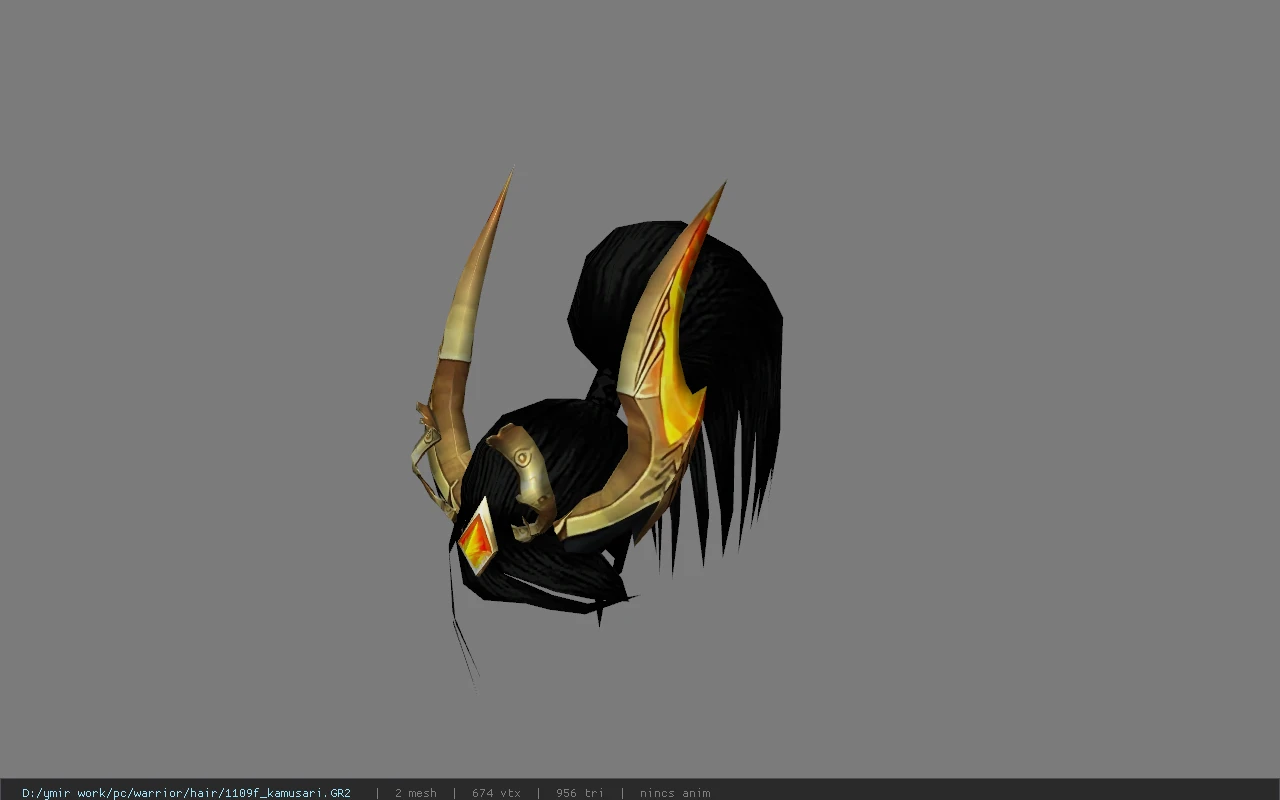Click the '956 tri' triangle count
Image resolution: width=1280 pixels, height=800 pixels.
(x=580, y=793)
